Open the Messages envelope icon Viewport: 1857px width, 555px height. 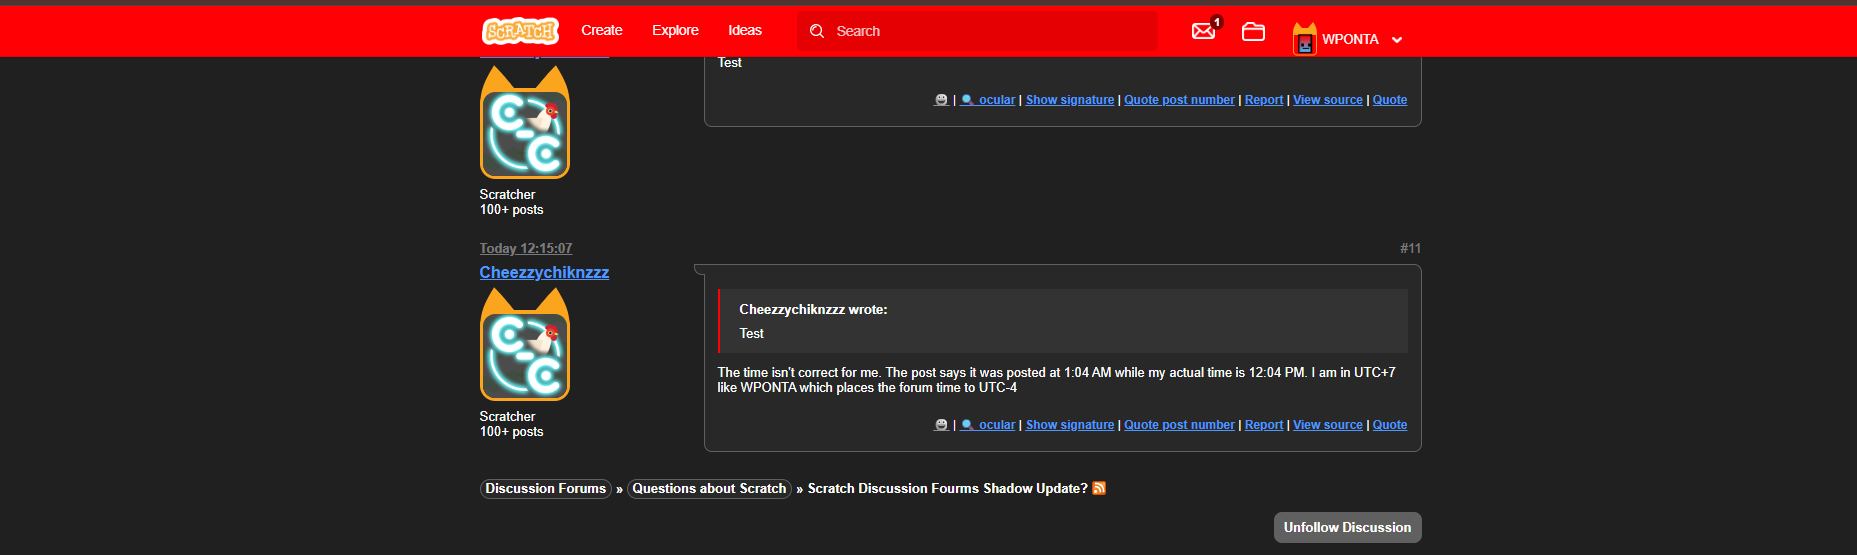tap(1204, 31)
